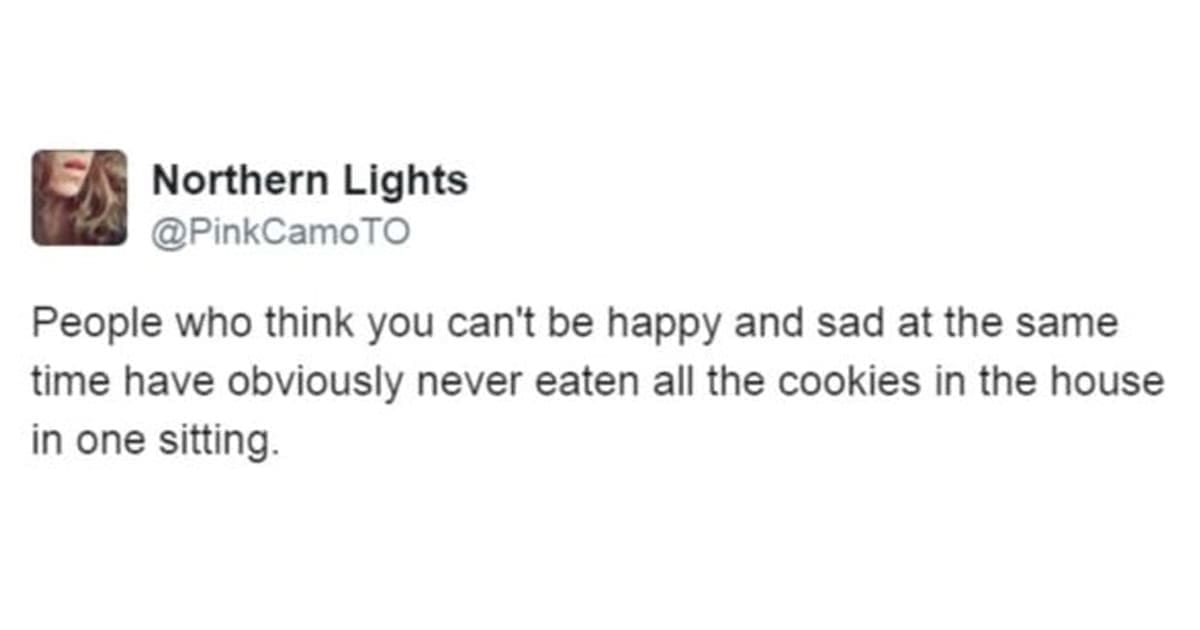Click the @PinkCamoTO handle
Screen dimensions: 1200x630
280,233
